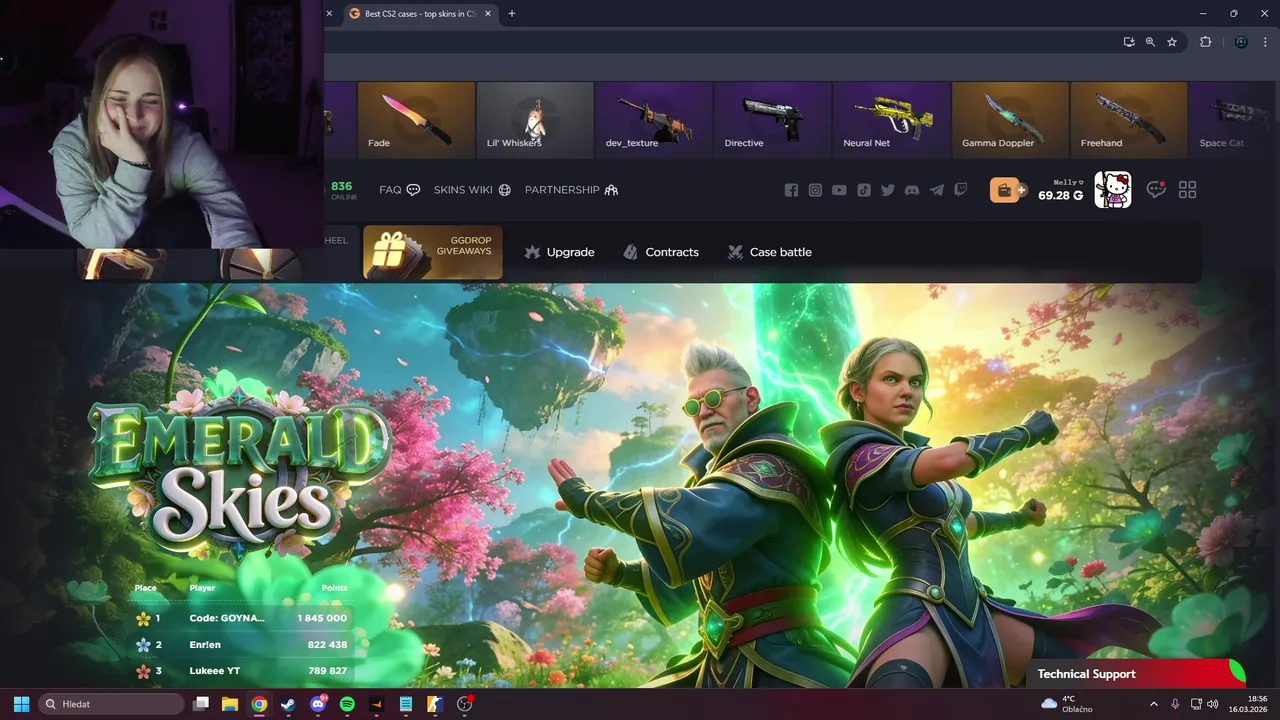The width and height of the screenshot is (1280, 720).
Task: Click the 1 845 000 points value
Action: (x=322, y=618)
